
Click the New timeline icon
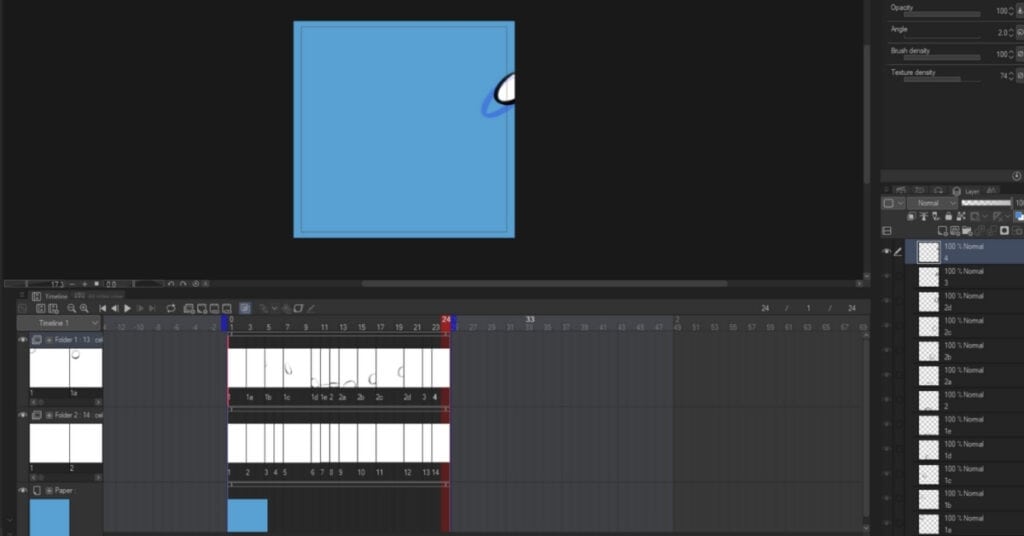point(40,308)
